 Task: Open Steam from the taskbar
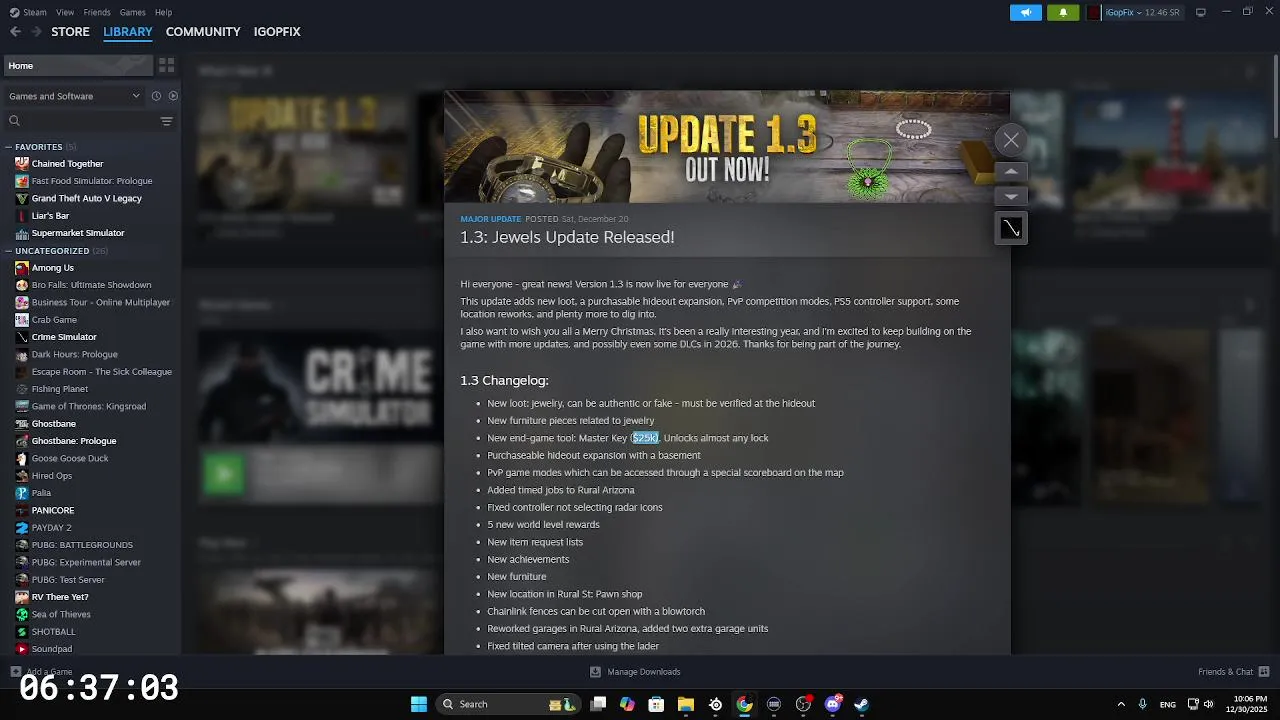tap(861, 704)
